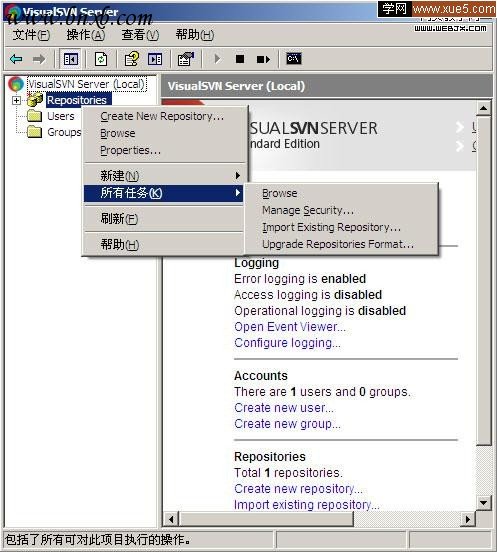Click the text 'Access logging is disabled'
The height and width of the screenshot is (552, 497).
[308, 295]
